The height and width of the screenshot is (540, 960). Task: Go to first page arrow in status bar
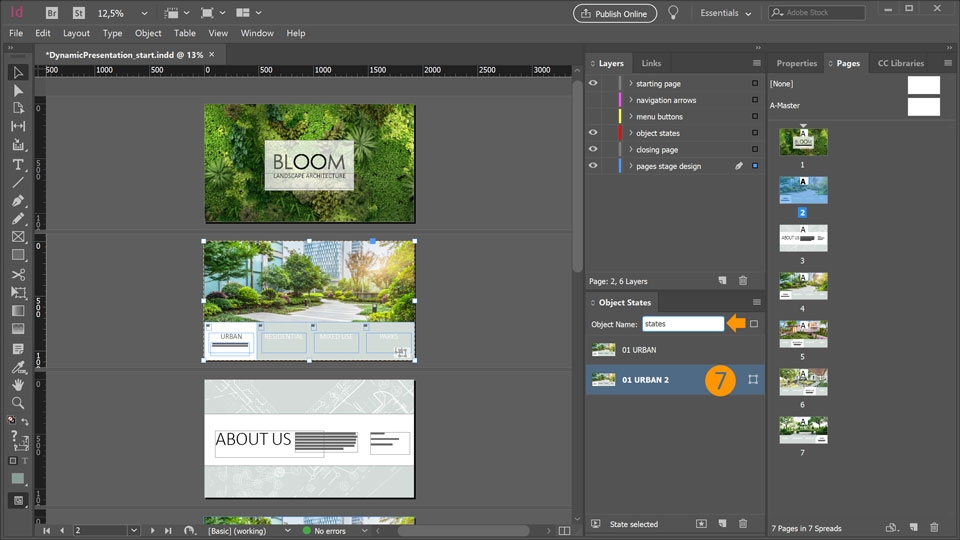click(x=47, y=530)
